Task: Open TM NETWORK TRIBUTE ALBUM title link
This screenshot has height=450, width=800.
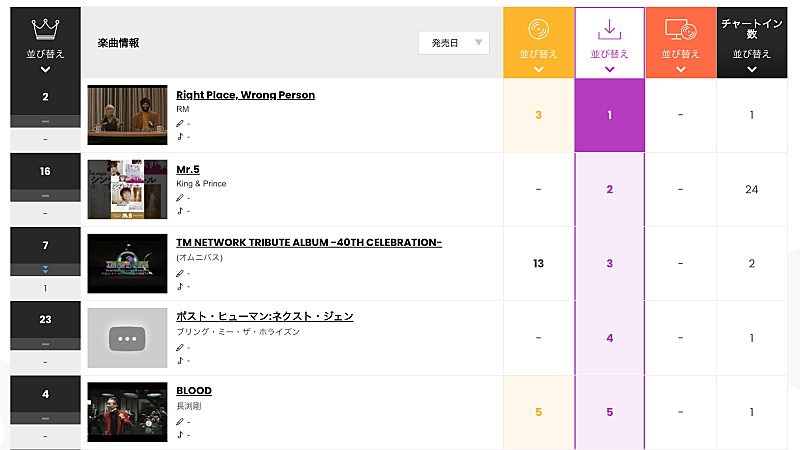Action: (x=308, y=243)
